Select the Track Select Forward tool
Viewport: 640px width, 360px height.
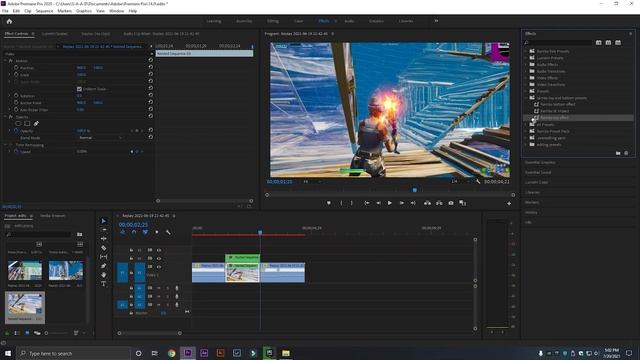(104, 230)
